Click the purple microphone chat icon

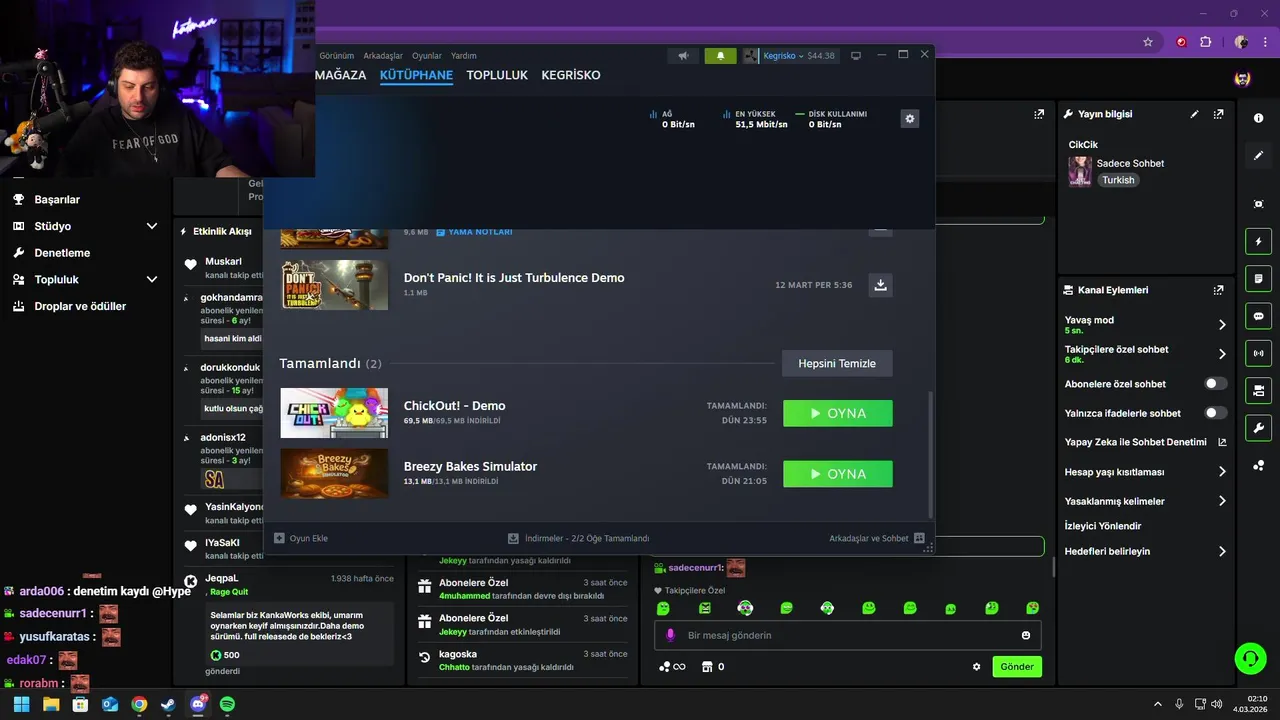pyautogui.click(x=670, y=635)
